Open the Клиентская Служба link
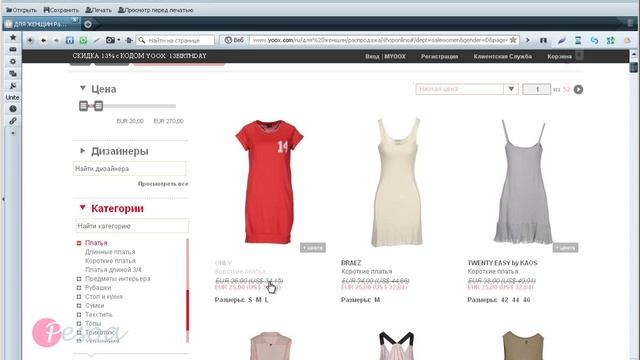This screenshot has width=640, height=360. [502, 56]
